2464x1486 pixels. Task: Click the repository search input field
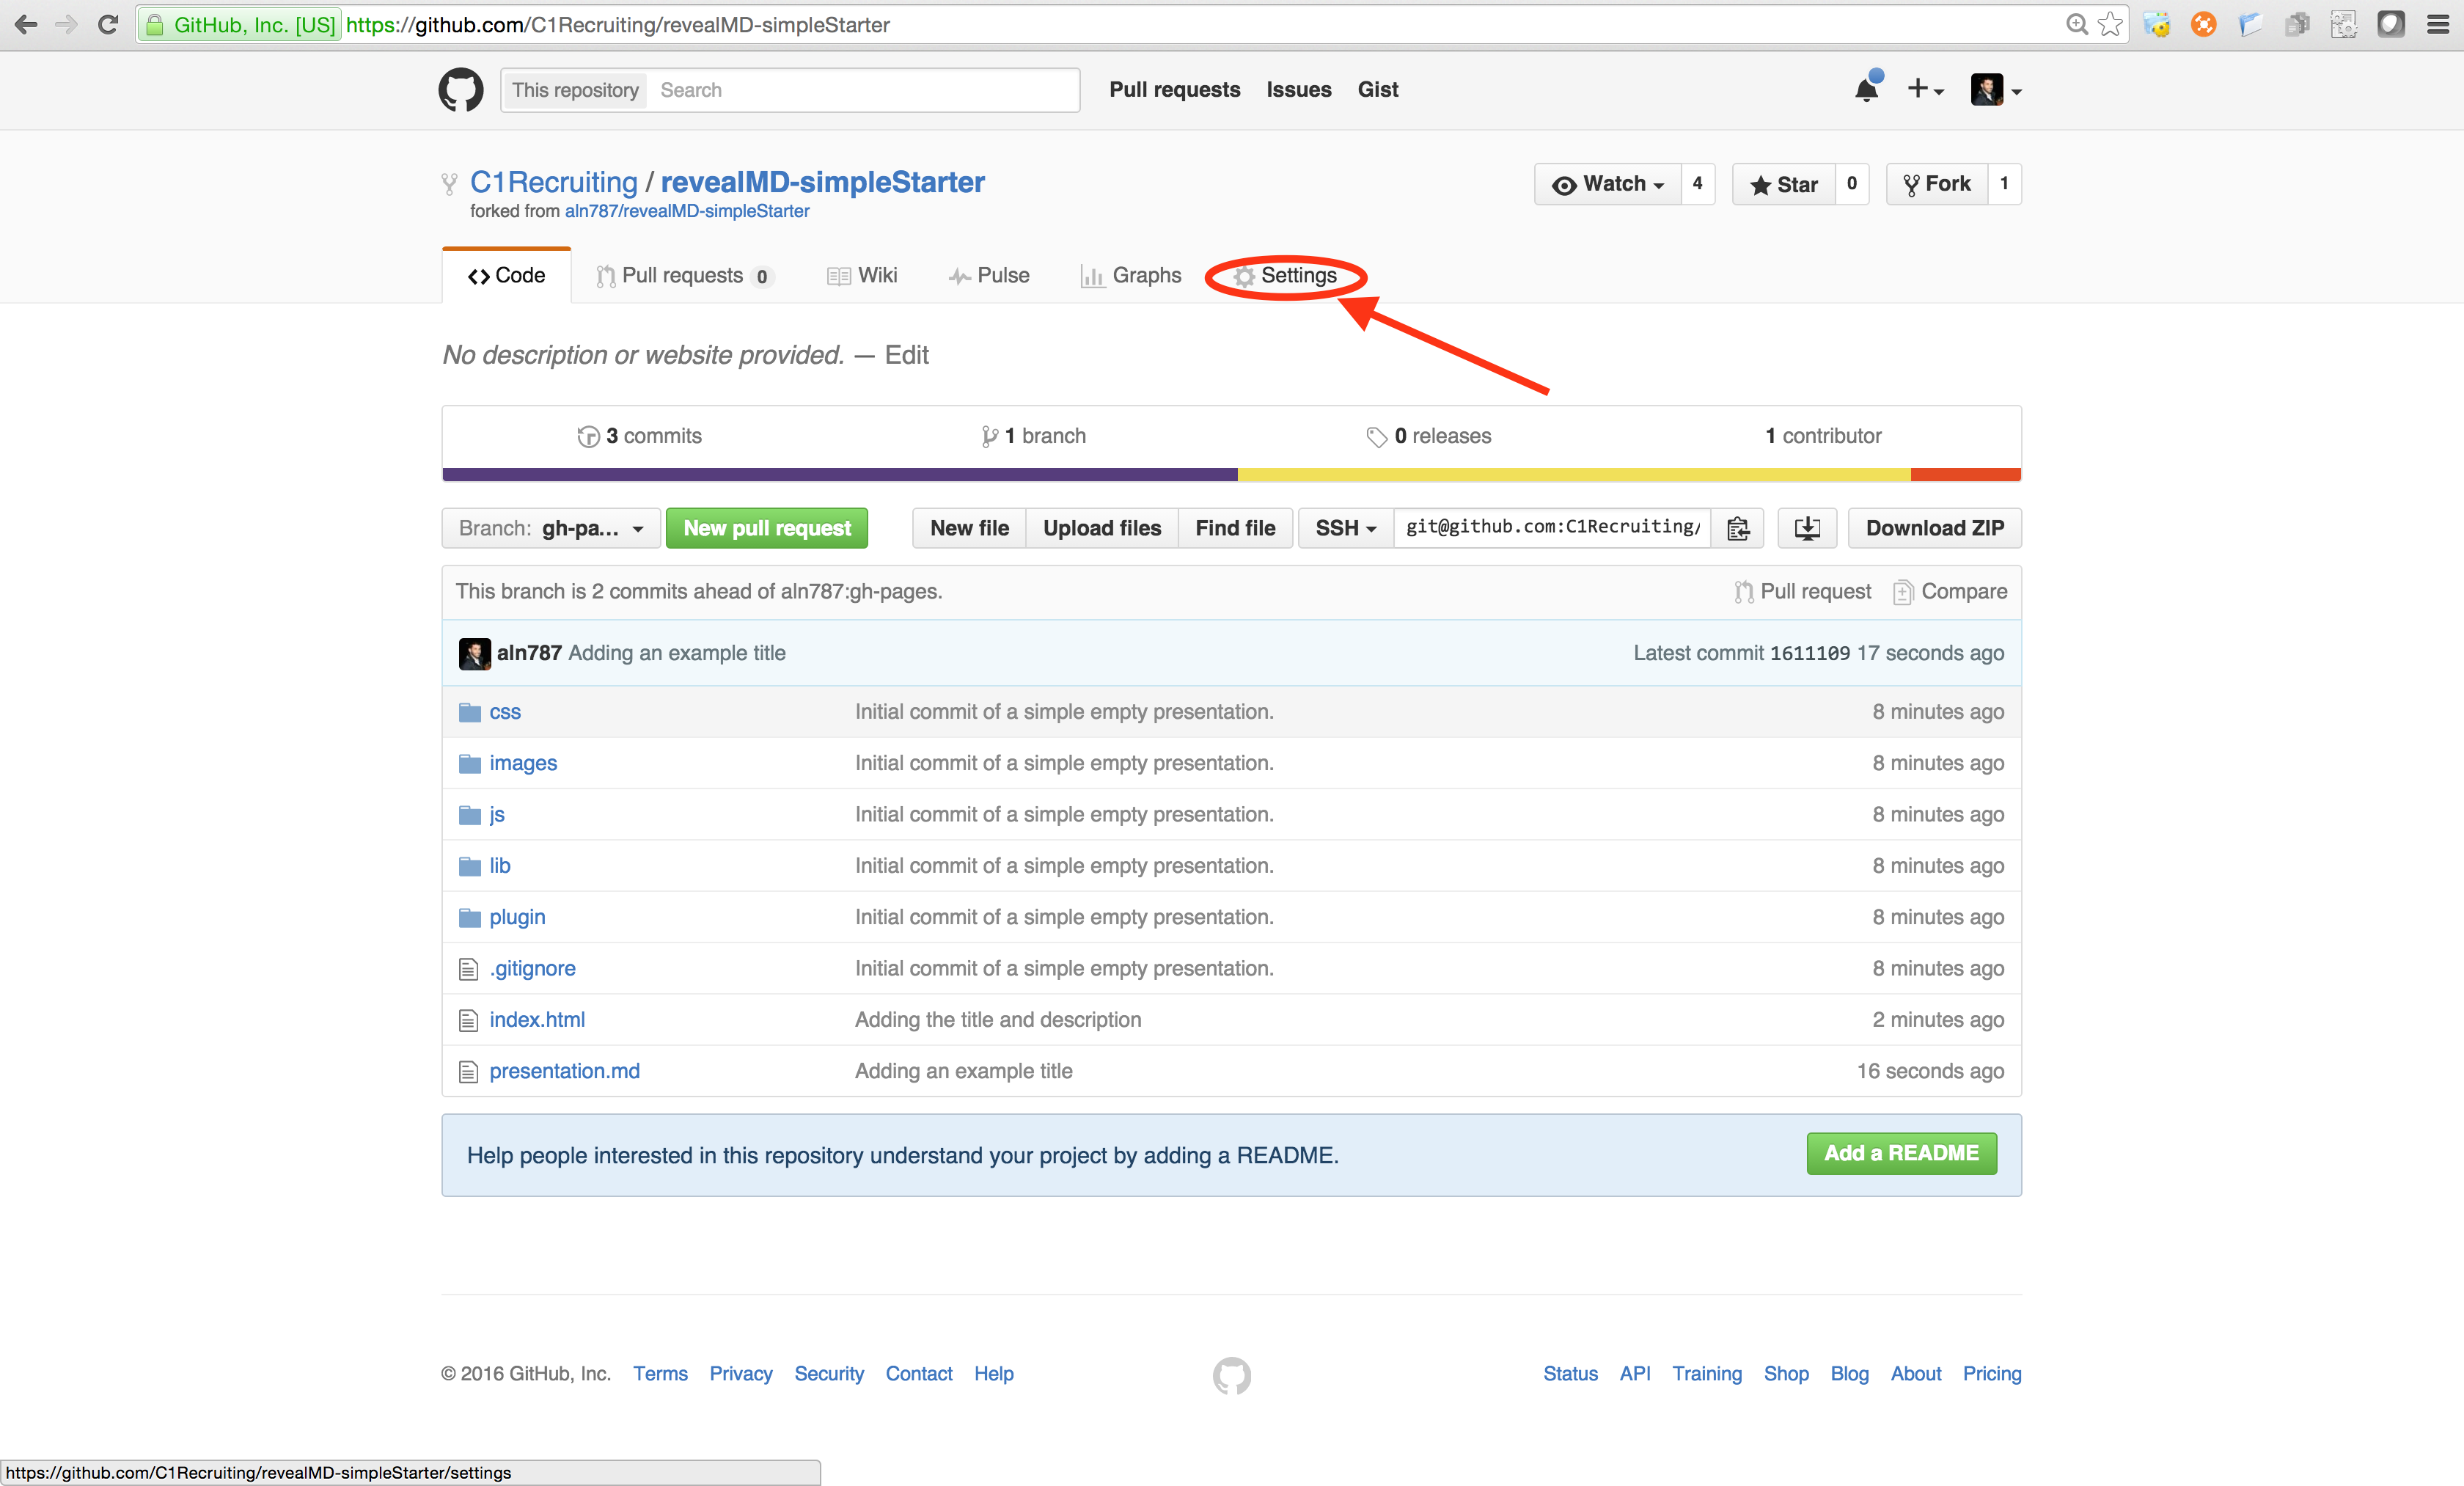864,90
